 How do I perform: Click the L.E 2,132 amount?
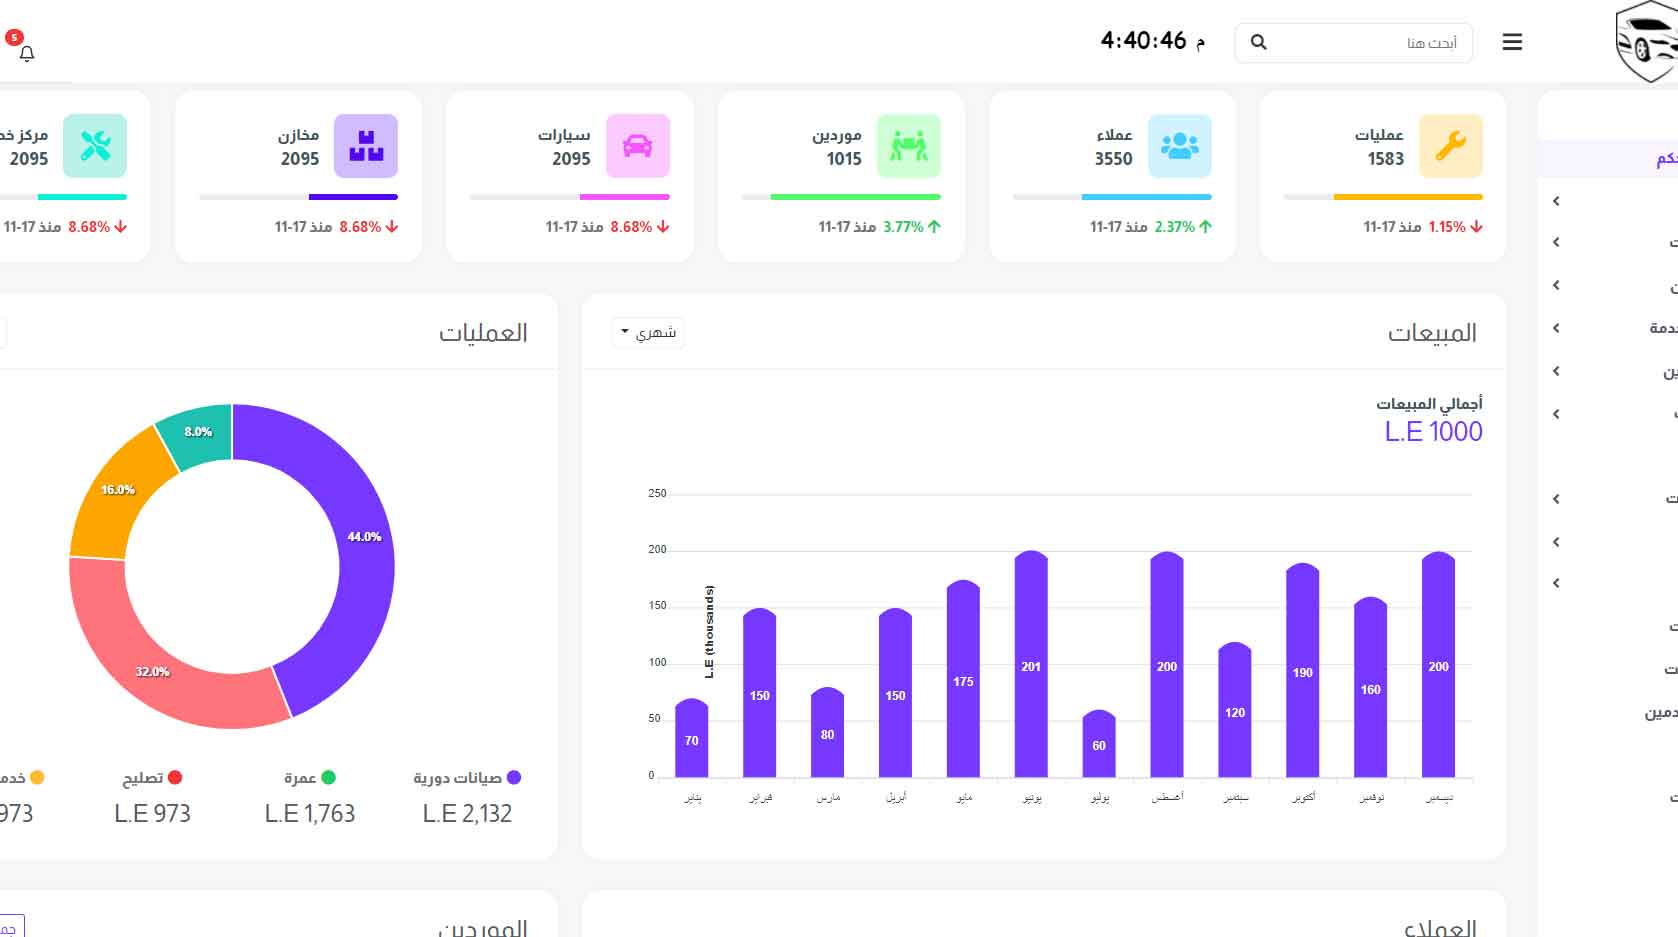pos(467,814)
